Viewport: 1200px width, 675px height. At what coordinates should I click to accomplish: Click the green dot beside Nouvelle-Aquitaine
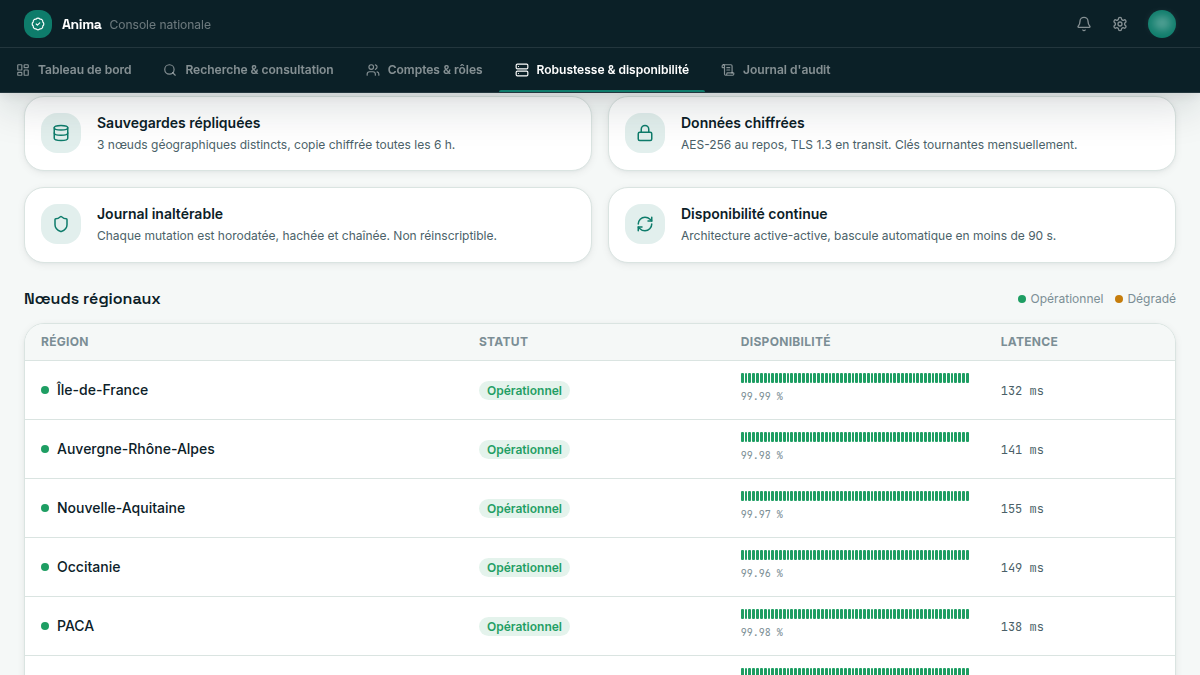(x=45, y=508)
